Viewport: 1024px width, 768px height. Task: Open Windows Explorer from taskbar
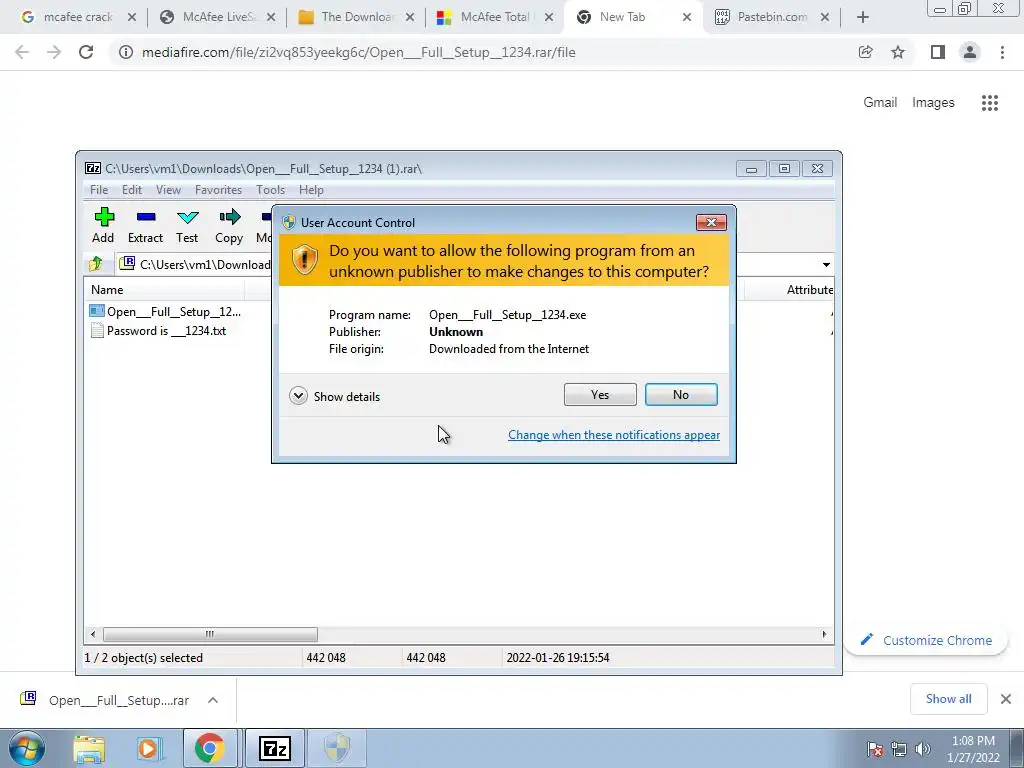(89, 749)
